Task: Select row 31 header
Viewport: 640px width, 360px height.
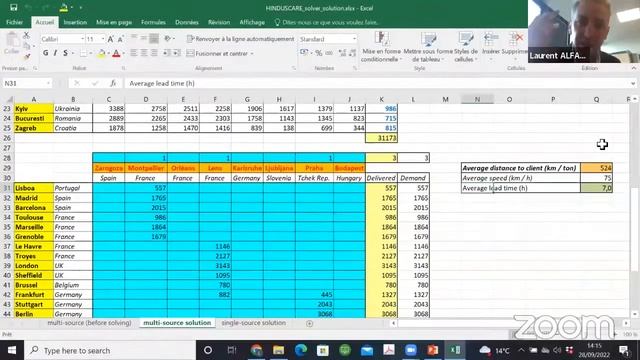Action: point(7,188)
